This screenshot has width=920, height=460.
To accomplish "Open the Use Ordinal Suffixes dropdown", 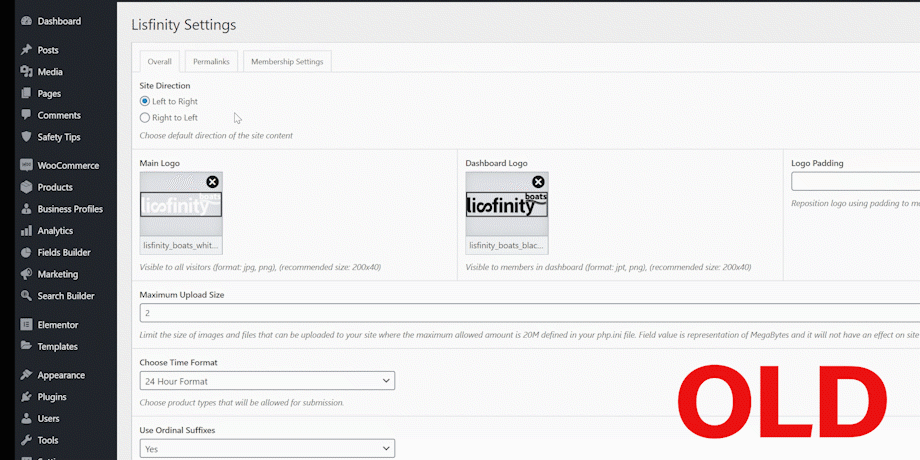I will (267, 449).
